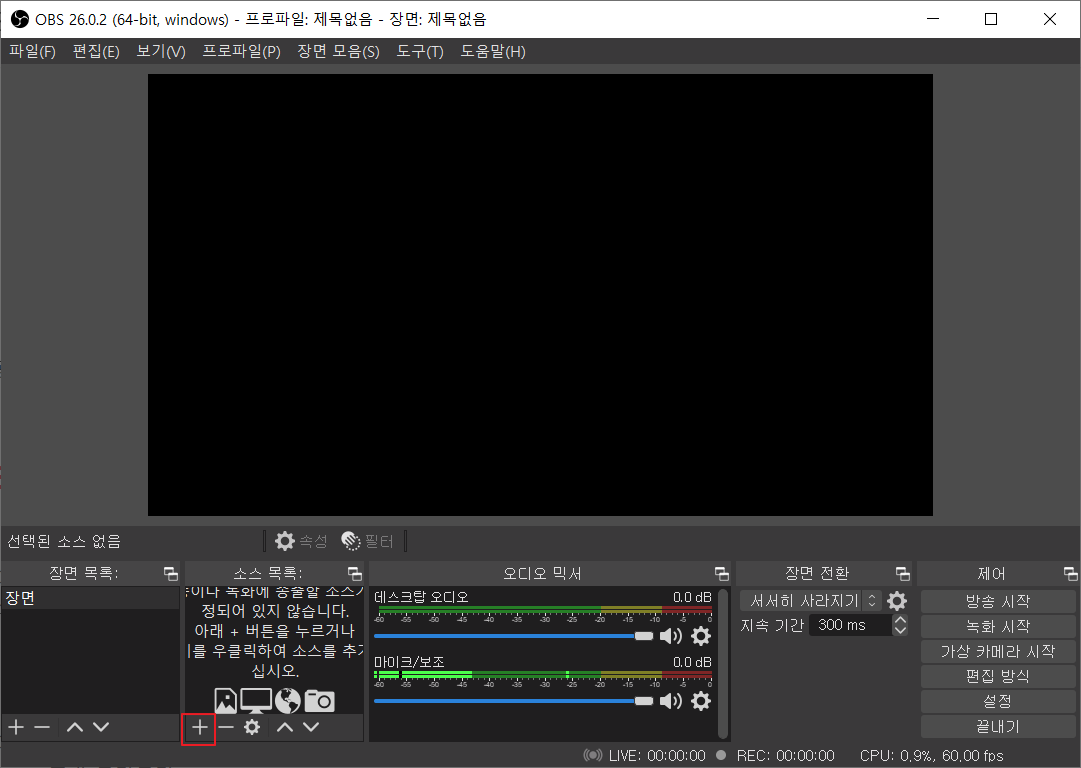Click the 선택된 소스 없음 text
The width and height of the screenshot is (1081, 768).
(64, 541)
